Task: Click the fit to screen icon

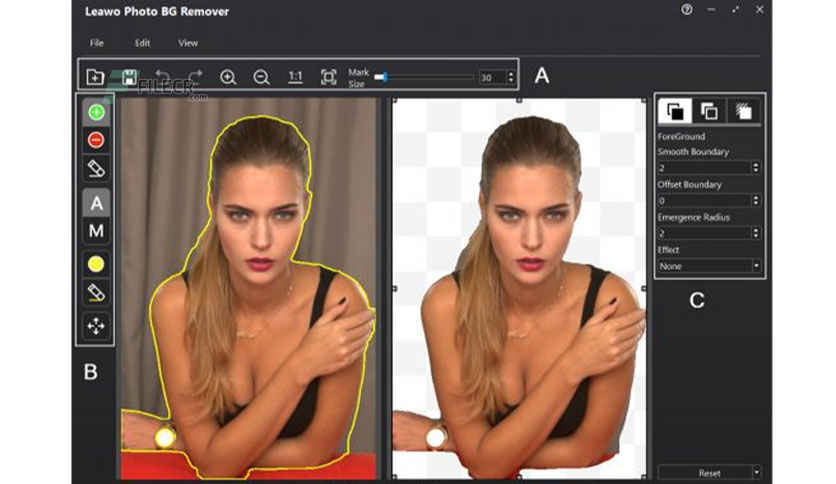Action: [x=328, y=77]
